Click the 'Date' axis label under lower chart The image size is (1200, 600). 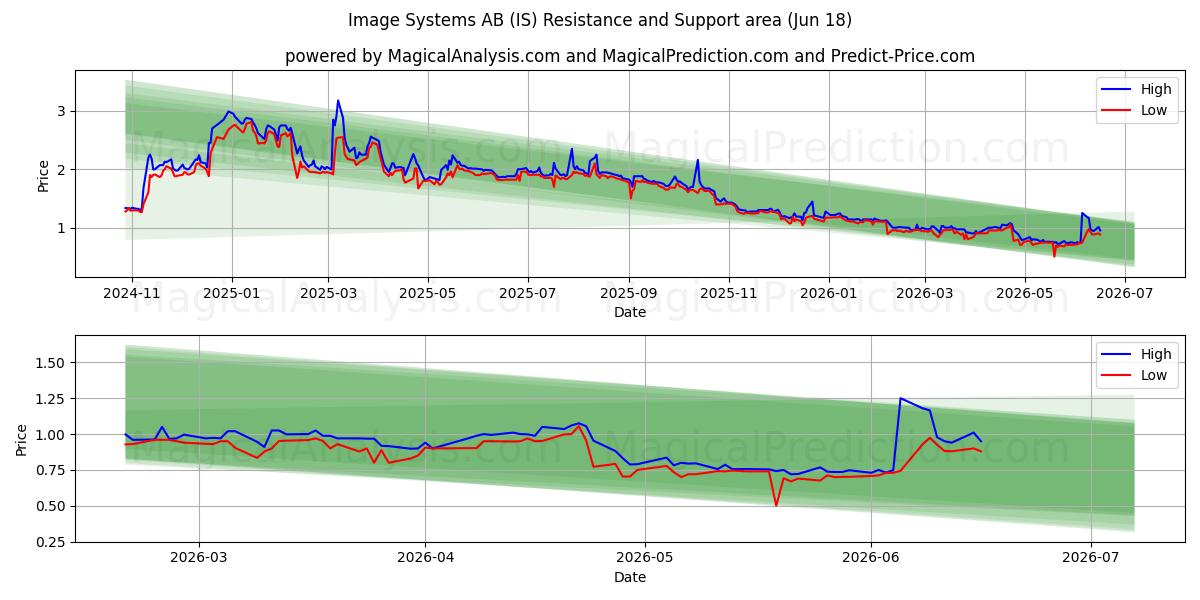630,577
